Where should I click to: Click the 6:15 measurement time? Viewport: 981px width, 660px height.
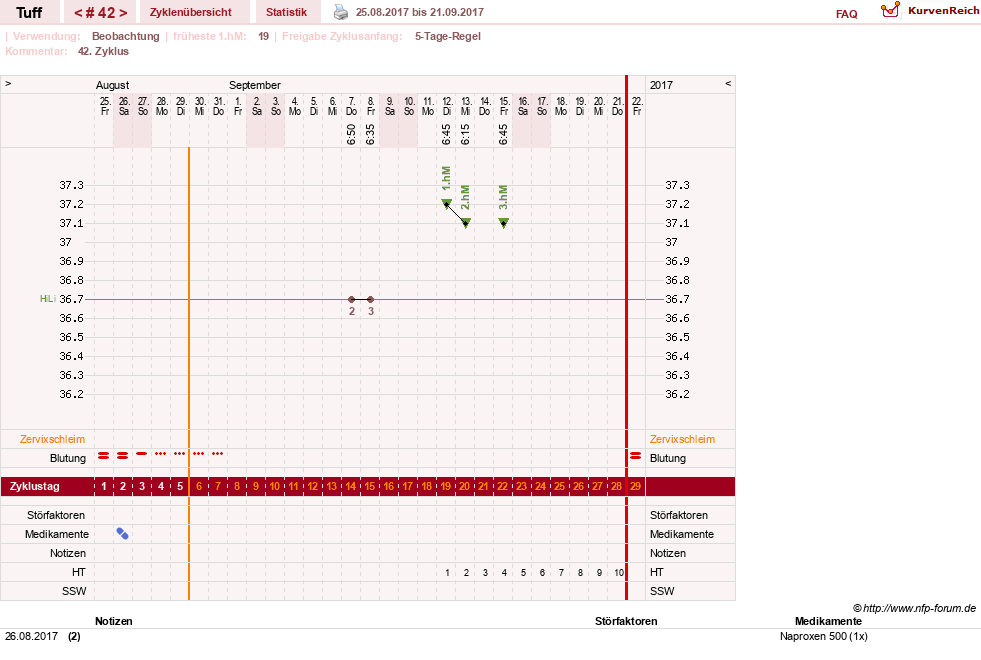(x=465, y=135)
